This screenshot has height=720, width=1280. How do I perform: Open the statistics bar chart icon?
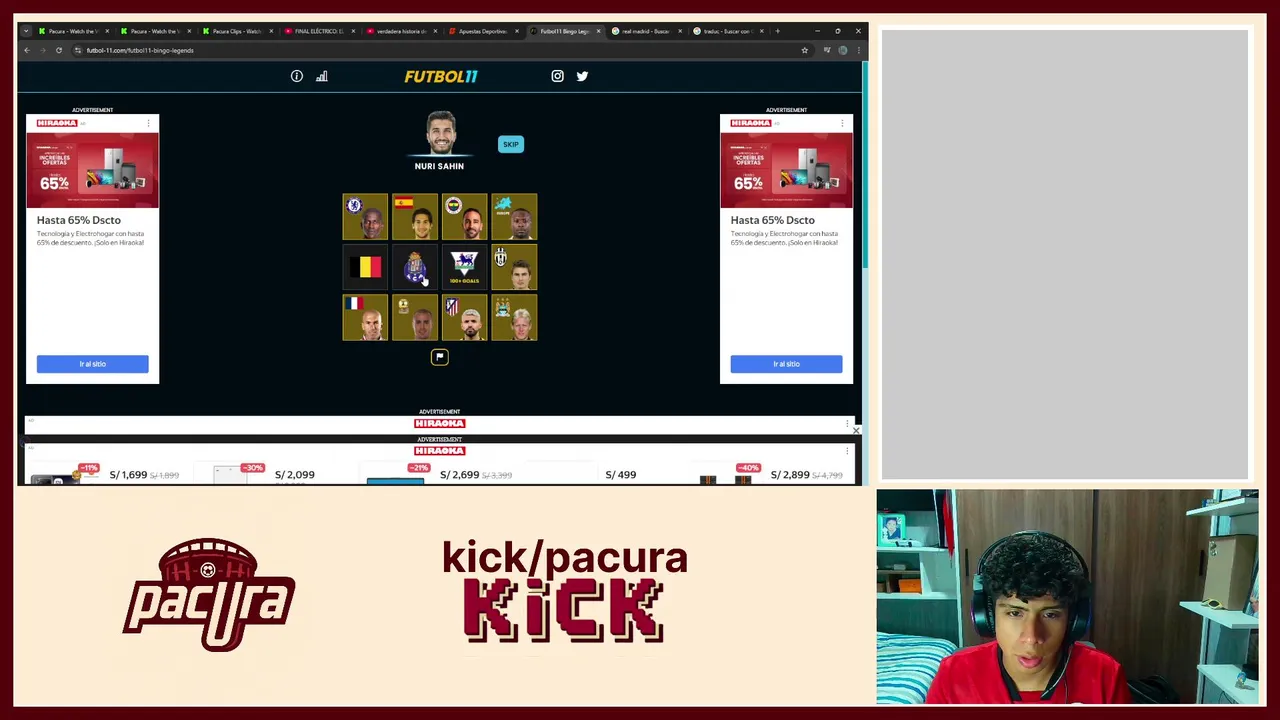[322, 76]
